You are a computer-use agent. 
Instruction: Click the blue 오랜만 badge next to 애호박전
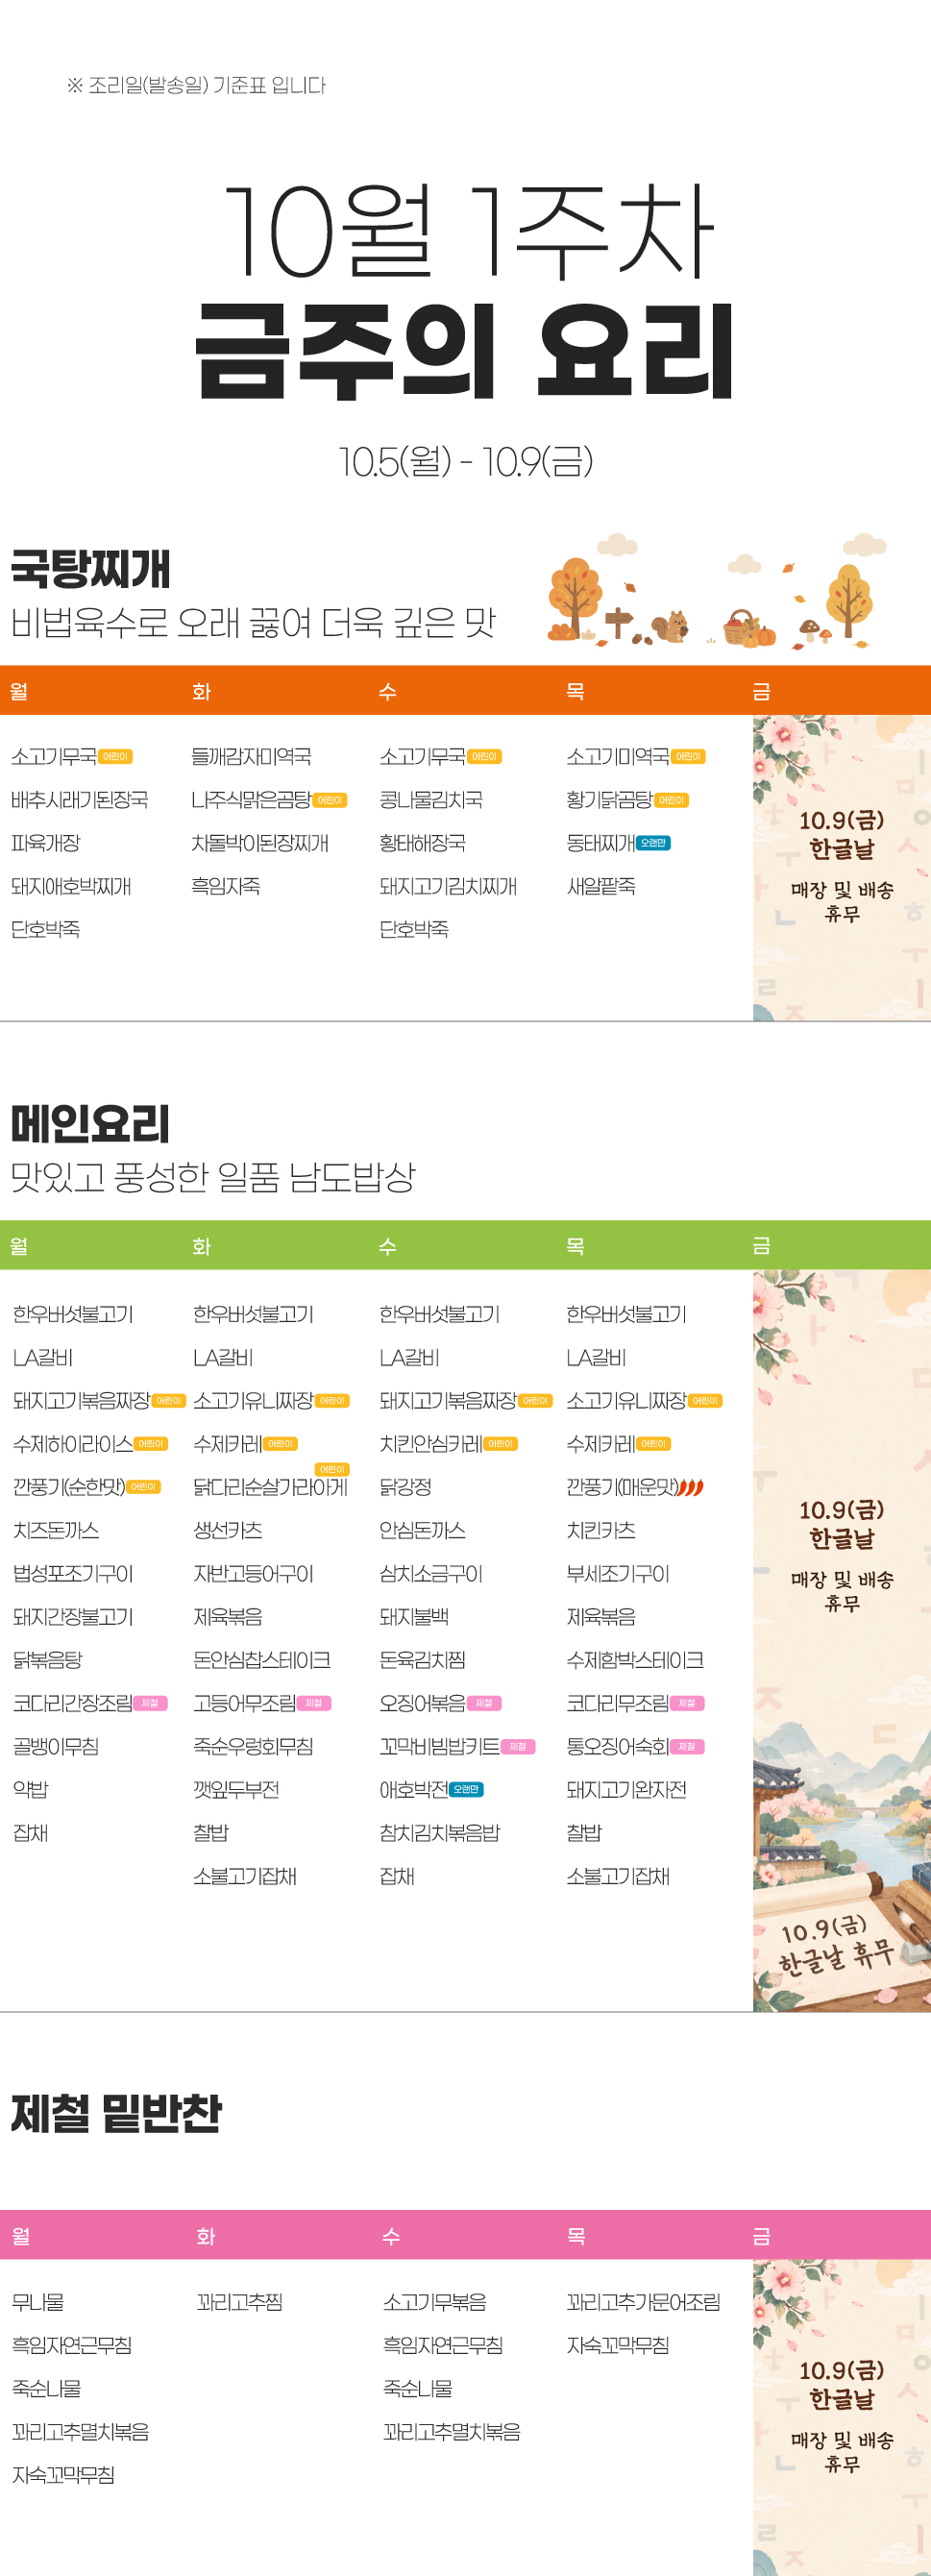coord(466,1789)
